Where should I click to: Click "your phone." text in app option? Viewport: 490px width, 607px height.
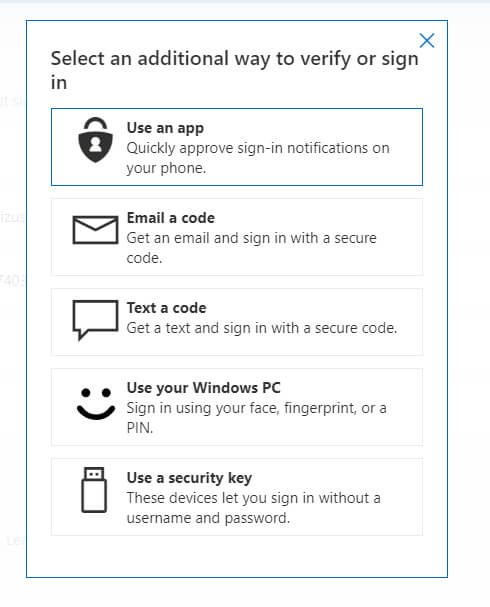click(x=166, y=168)
